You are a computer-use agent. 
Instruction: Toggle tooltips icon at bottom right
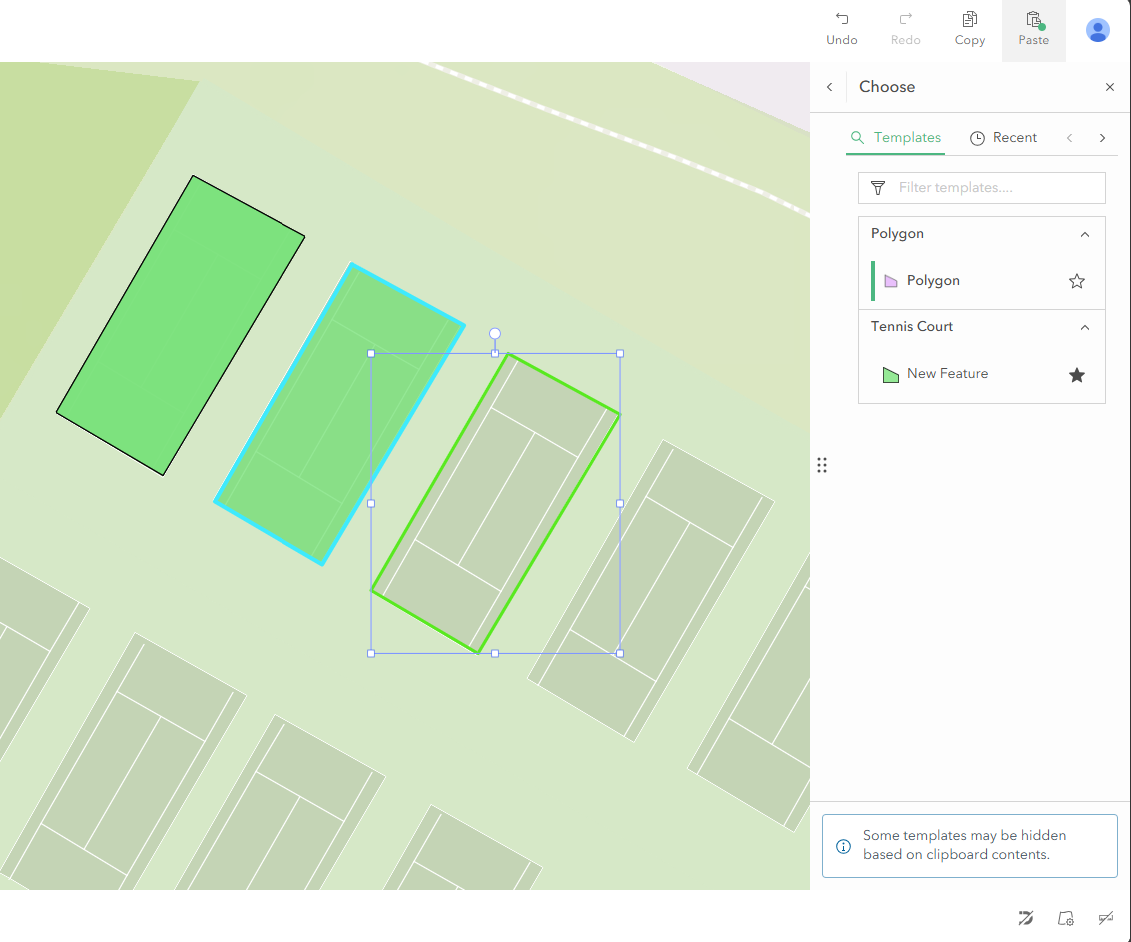pos(1105,918)
